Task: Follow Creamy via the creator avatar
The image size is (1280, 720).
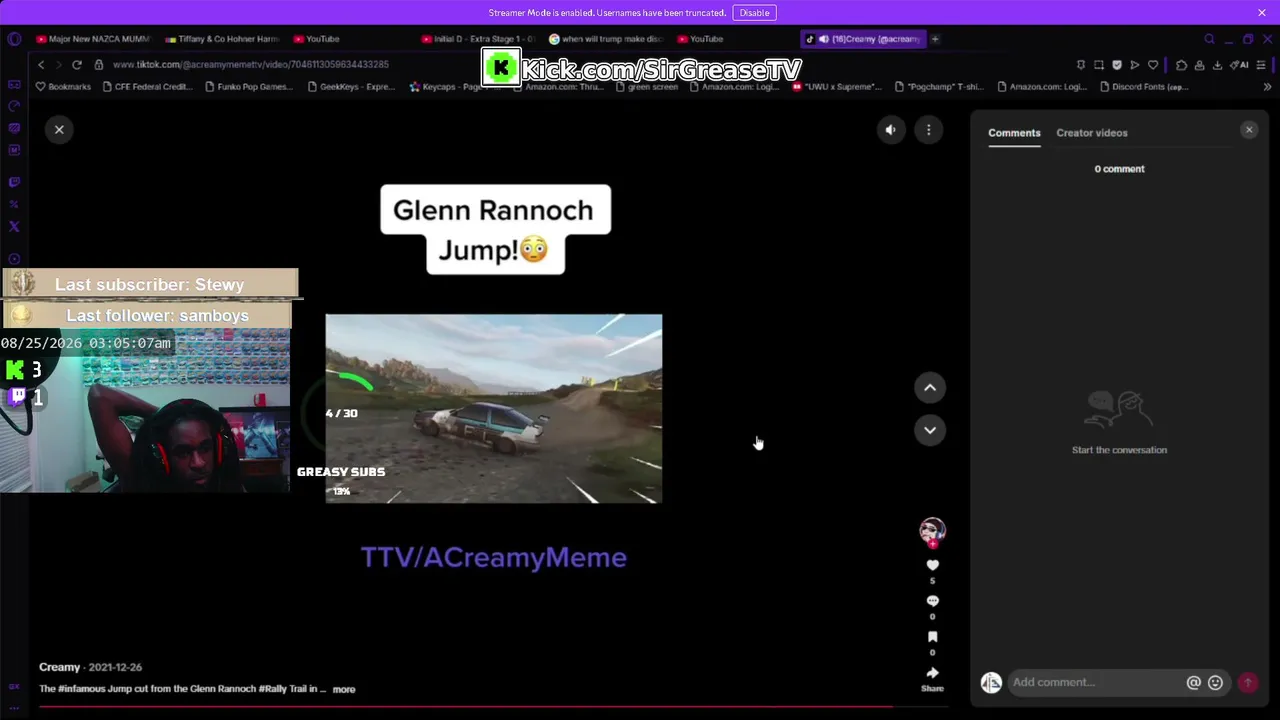Action: pyautogui.click(x=932, y=531)
